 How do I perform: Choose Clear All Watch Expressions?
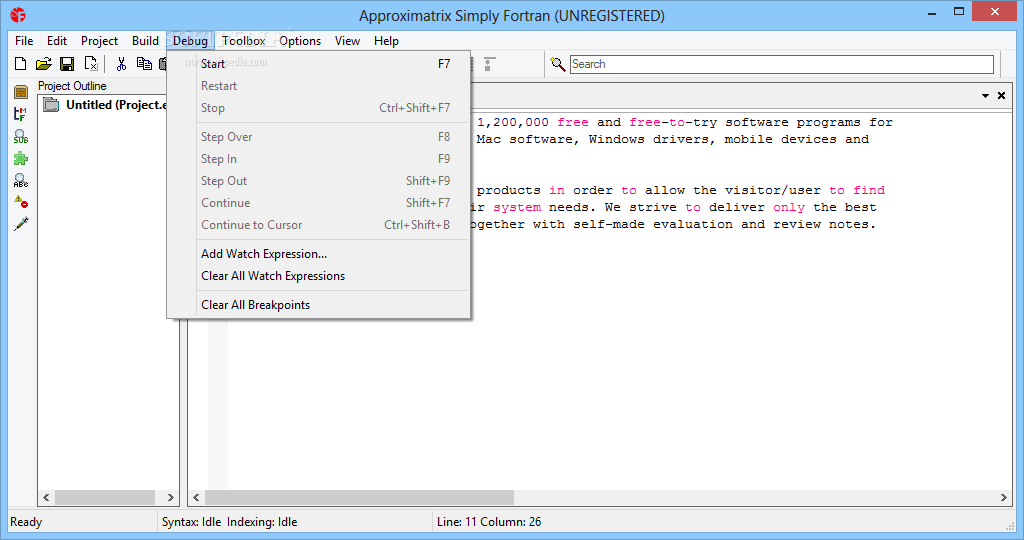coord(319,276)
